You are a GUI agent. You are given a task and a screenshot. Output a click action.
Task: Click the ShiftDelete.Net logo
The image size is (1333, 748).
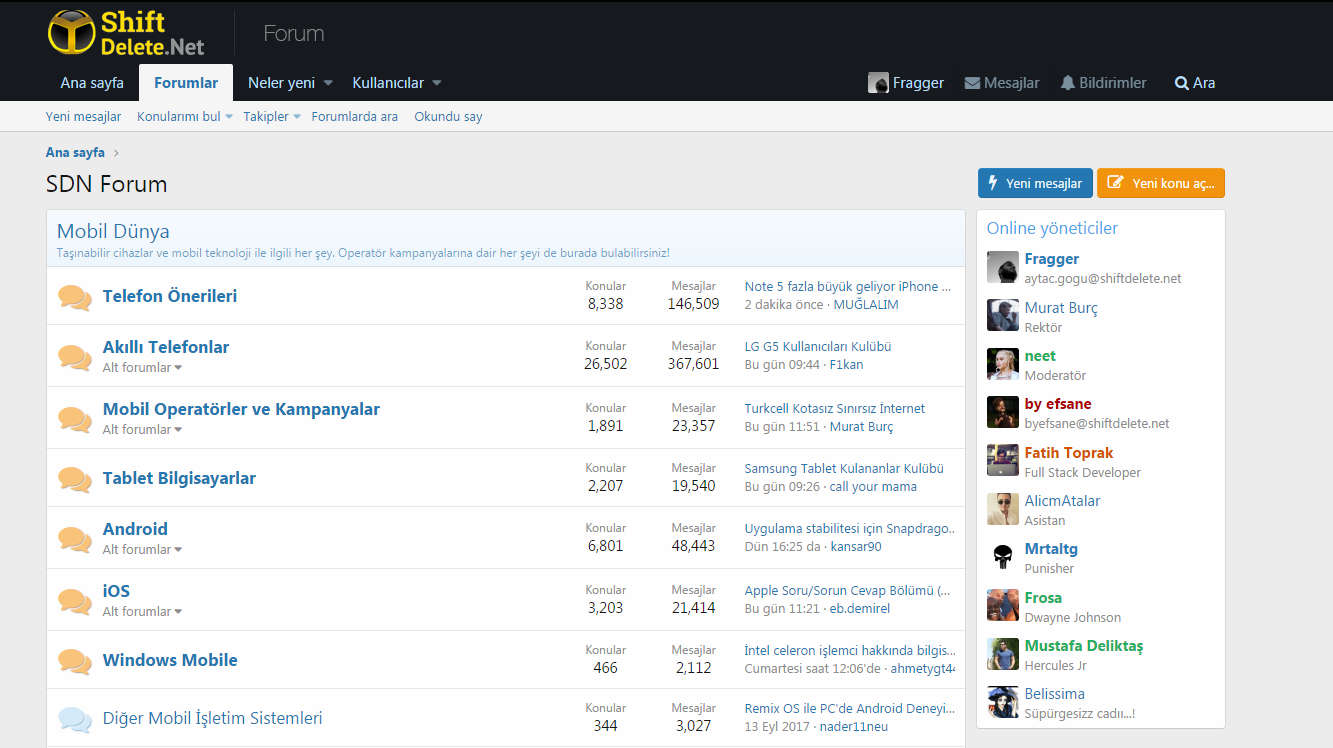126,33
